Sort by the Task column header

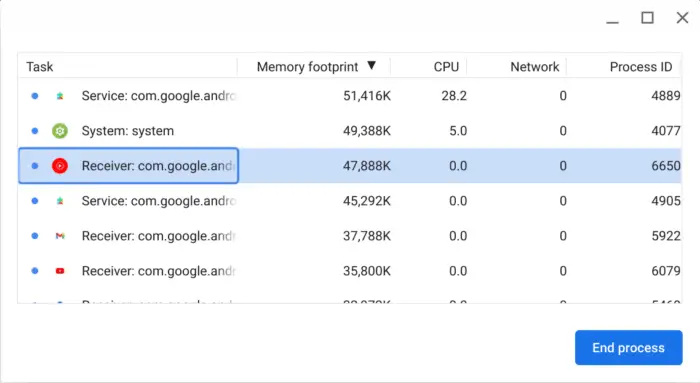(40, 67)
